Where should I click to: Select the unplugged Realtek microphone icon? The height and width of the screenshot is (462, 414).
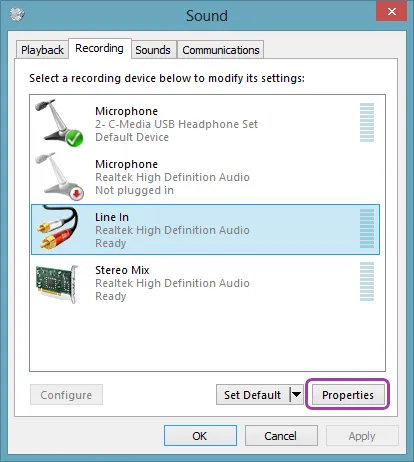coord(60,176)
